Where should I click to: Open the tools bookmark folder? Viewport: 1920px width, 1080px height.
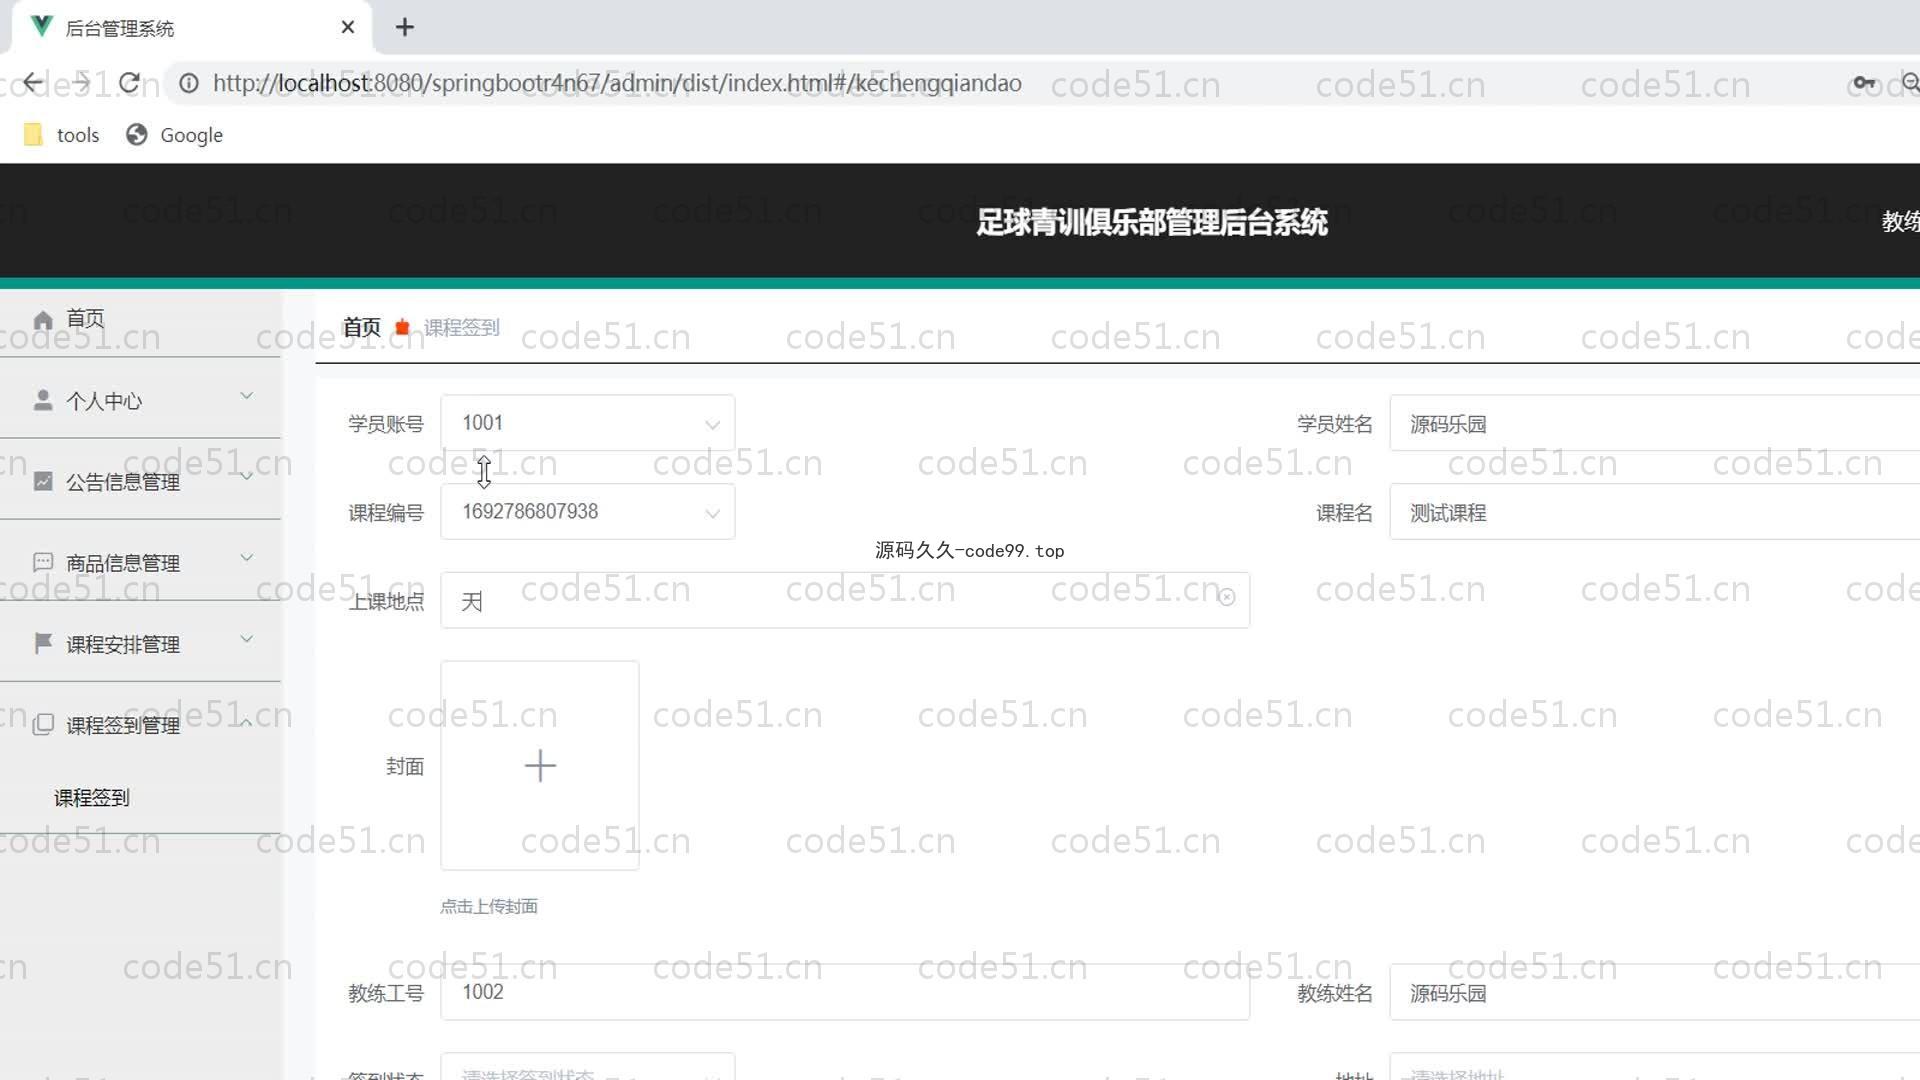(x=62, y=135)
